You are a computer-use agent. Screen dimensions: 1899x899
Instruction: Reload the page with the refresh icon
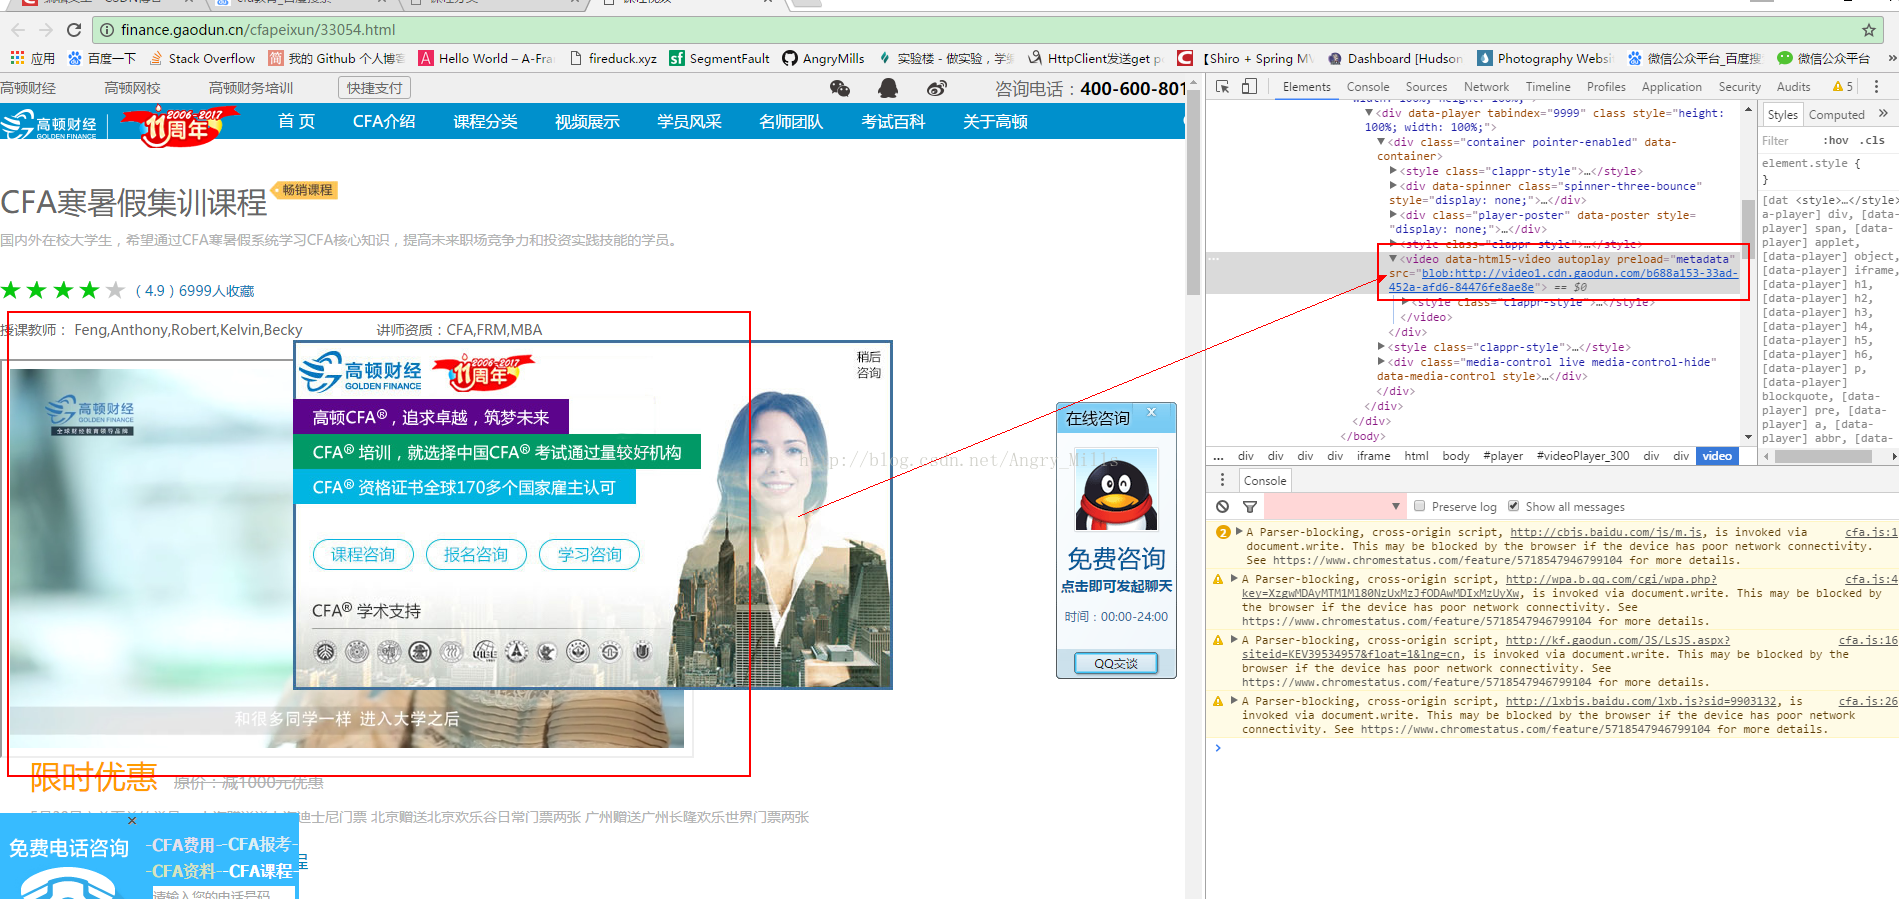[74, 30]
